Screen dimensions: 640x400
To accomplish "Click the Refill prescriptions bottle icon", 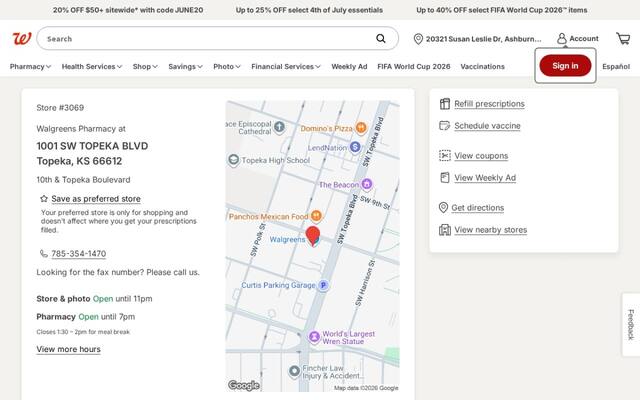I will tap(444, 104).
